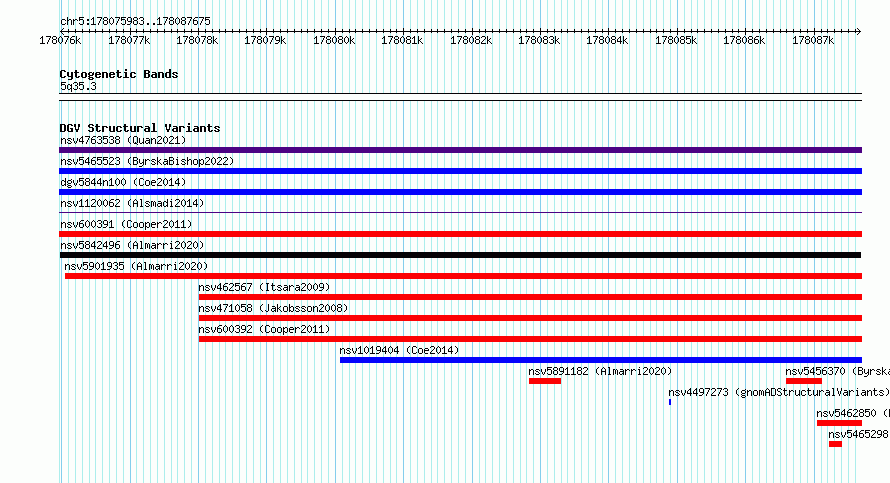The width and height of the screenshot is (890, 483).
Task: Click the DGV Structural Variants track title
Action: pyautogui.click(x=140, y=128)
